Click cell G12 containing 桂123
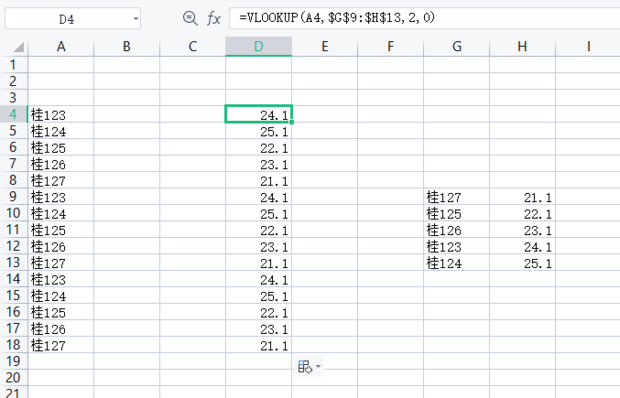The width and height of the screenshot is (620, 398). pyautogui.click(x=457, y=246)
